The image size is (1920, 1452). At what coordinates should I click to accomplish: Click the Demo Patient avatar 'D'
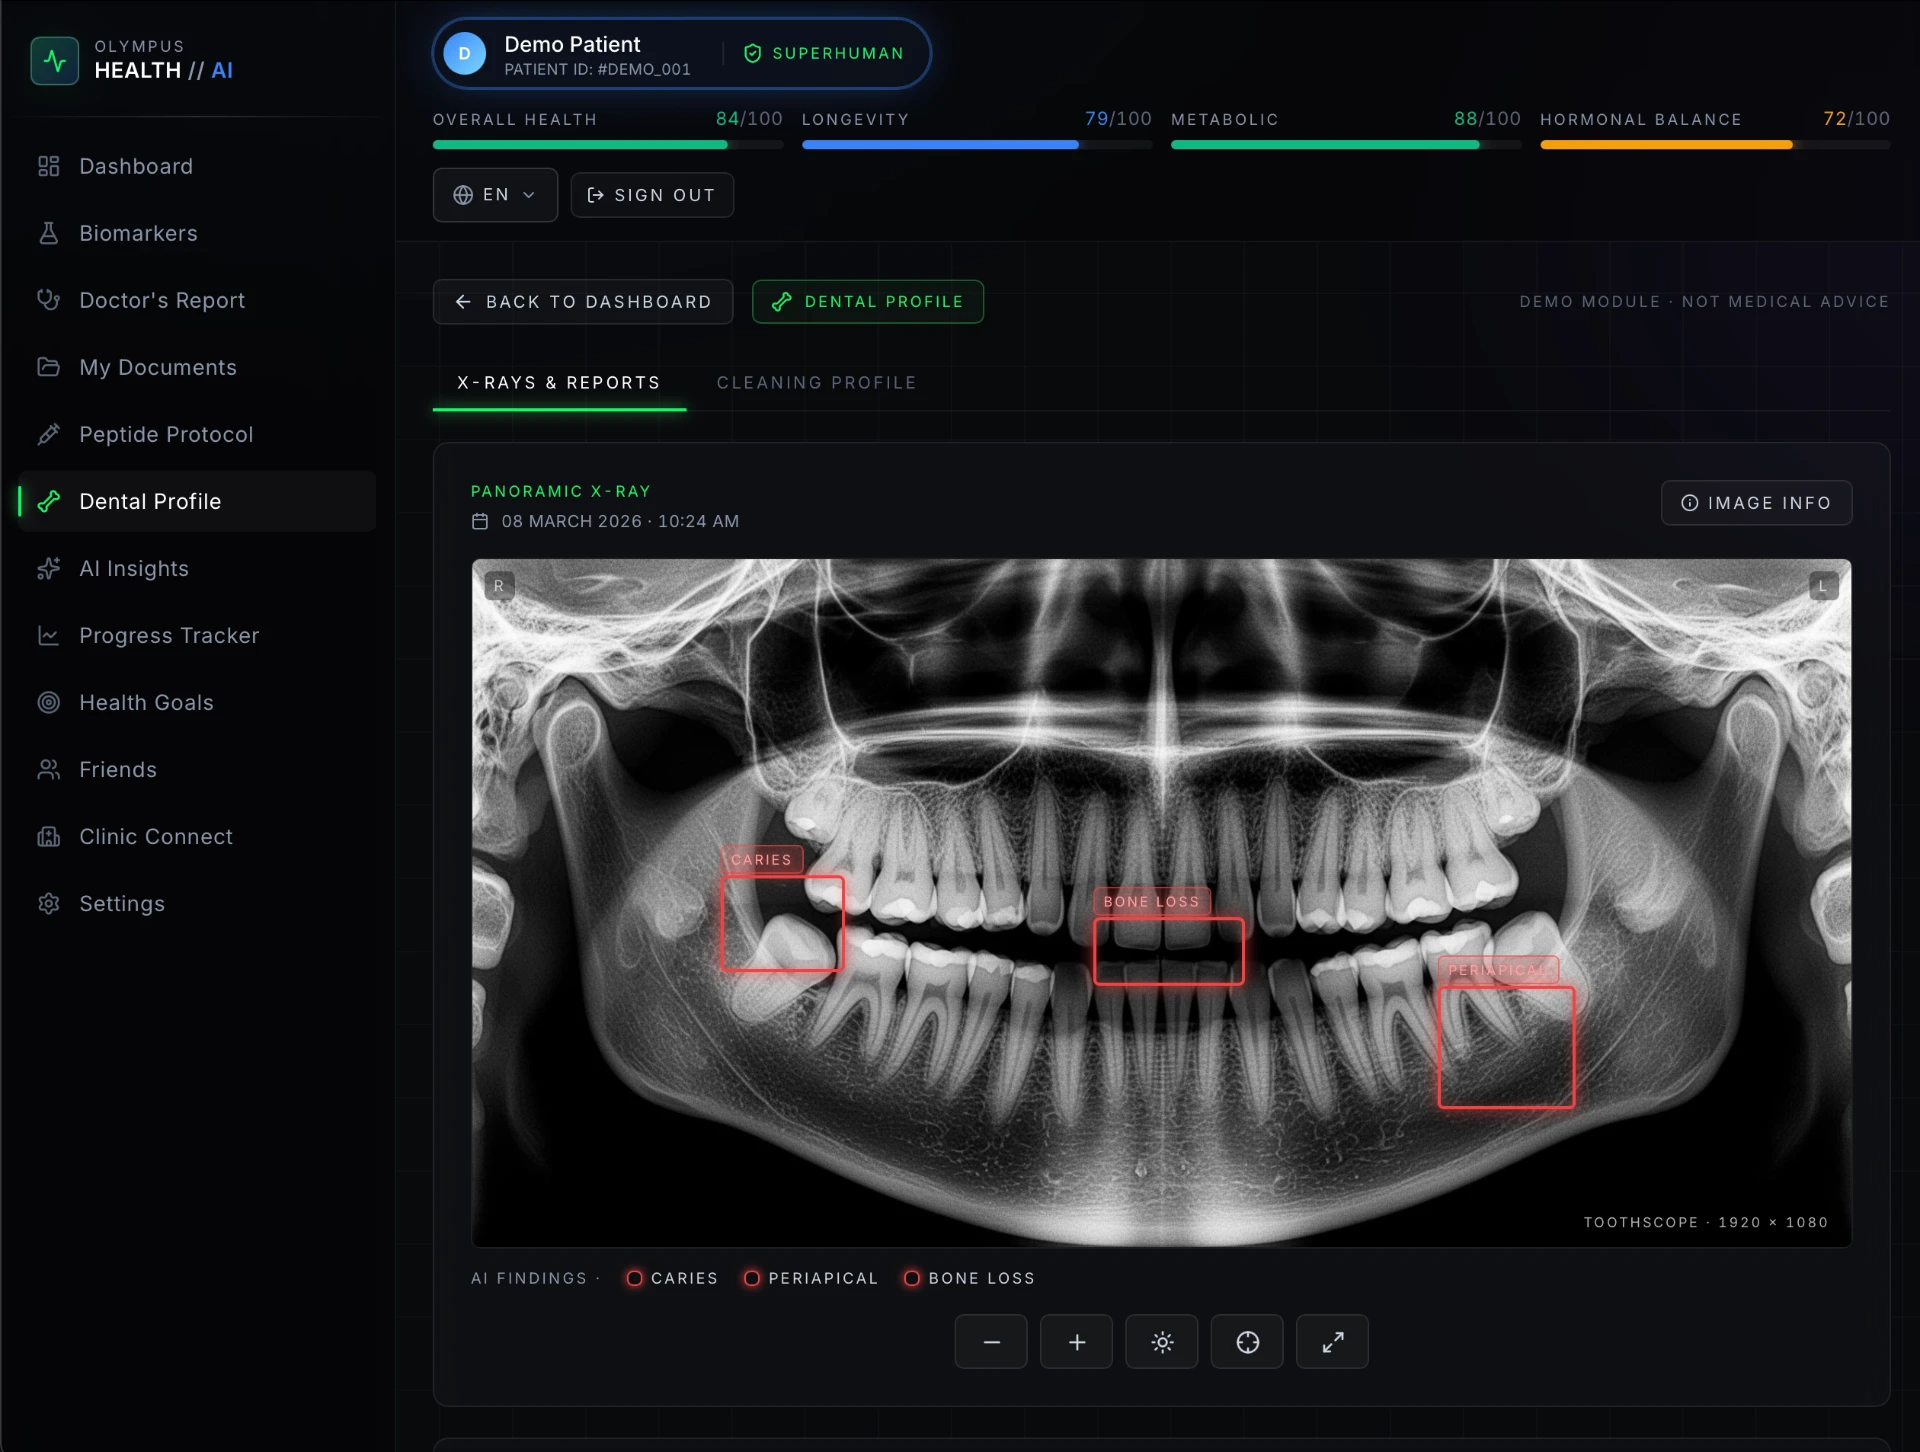(465, 54)
